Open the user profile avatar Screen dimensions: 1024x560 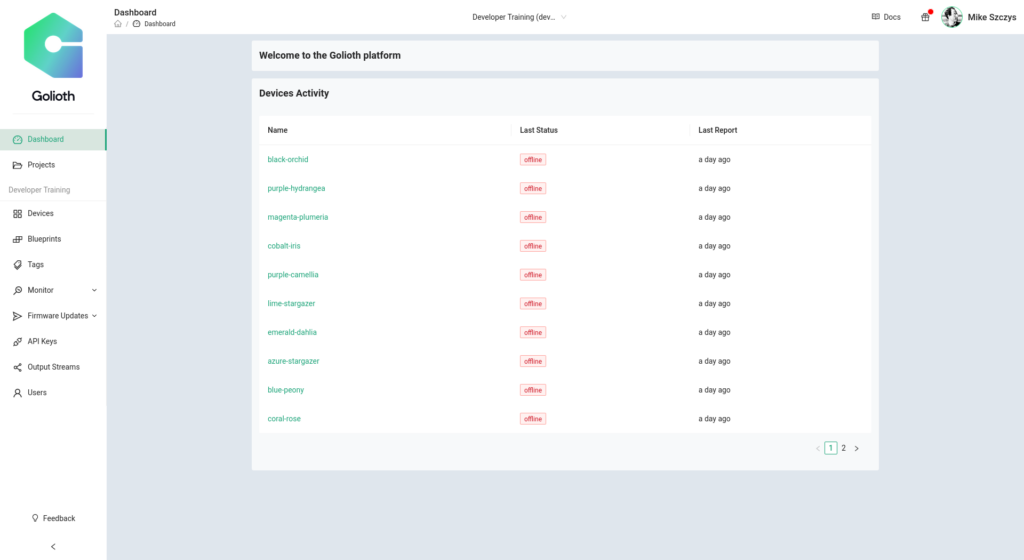click(x=952, y=17)
